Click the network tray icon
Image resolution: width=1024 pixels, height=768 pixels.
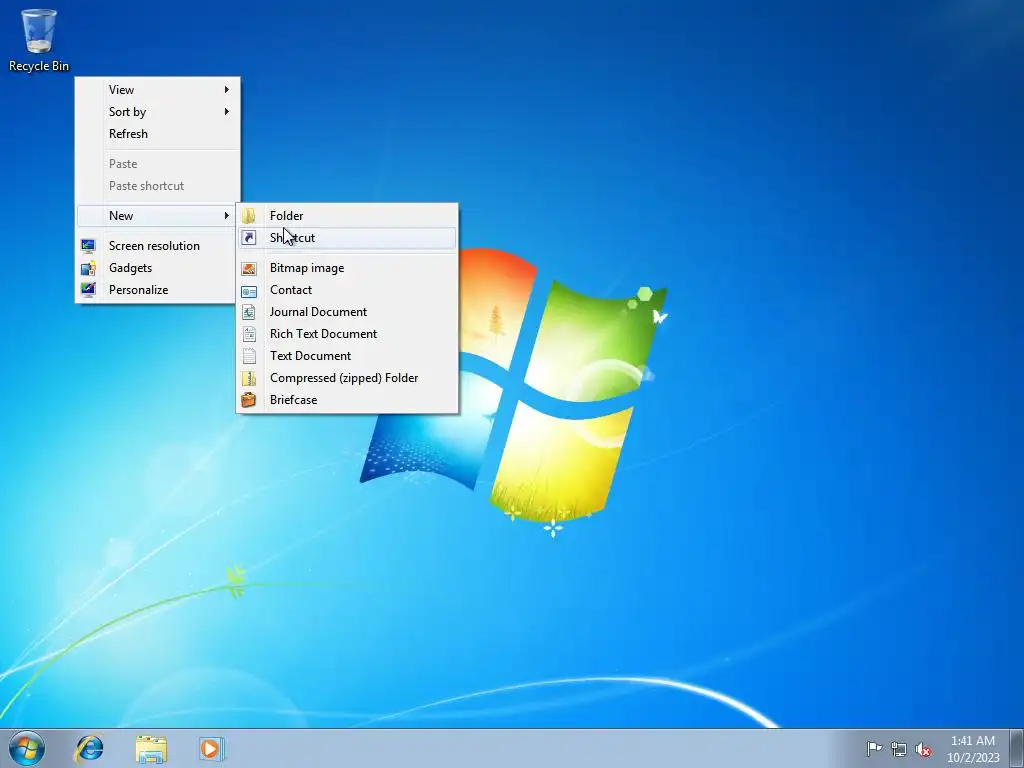click(x=899, y=749)
